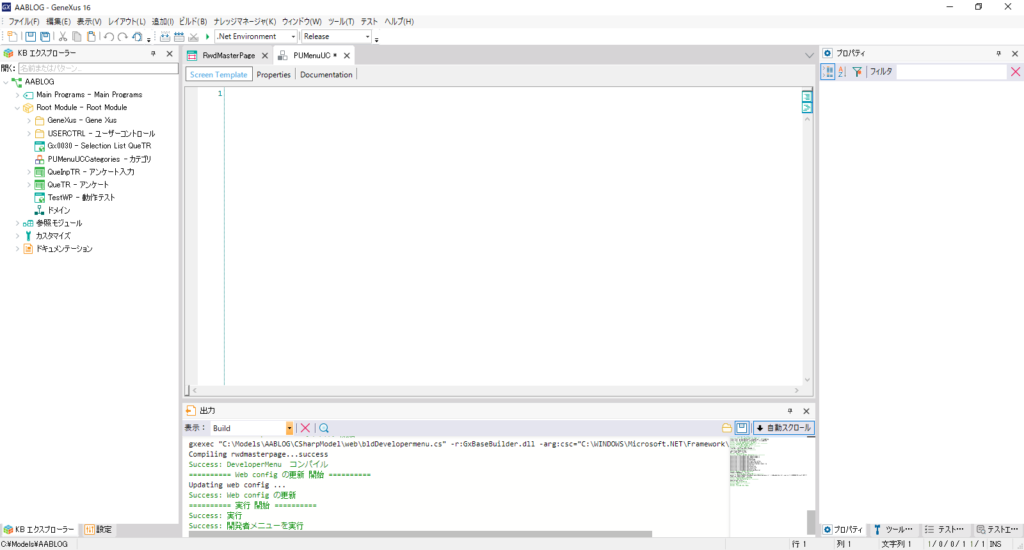Viewport: 1024px width, 550px height.
Task: Open the Build output source dropdown
Action: point(289,428)
